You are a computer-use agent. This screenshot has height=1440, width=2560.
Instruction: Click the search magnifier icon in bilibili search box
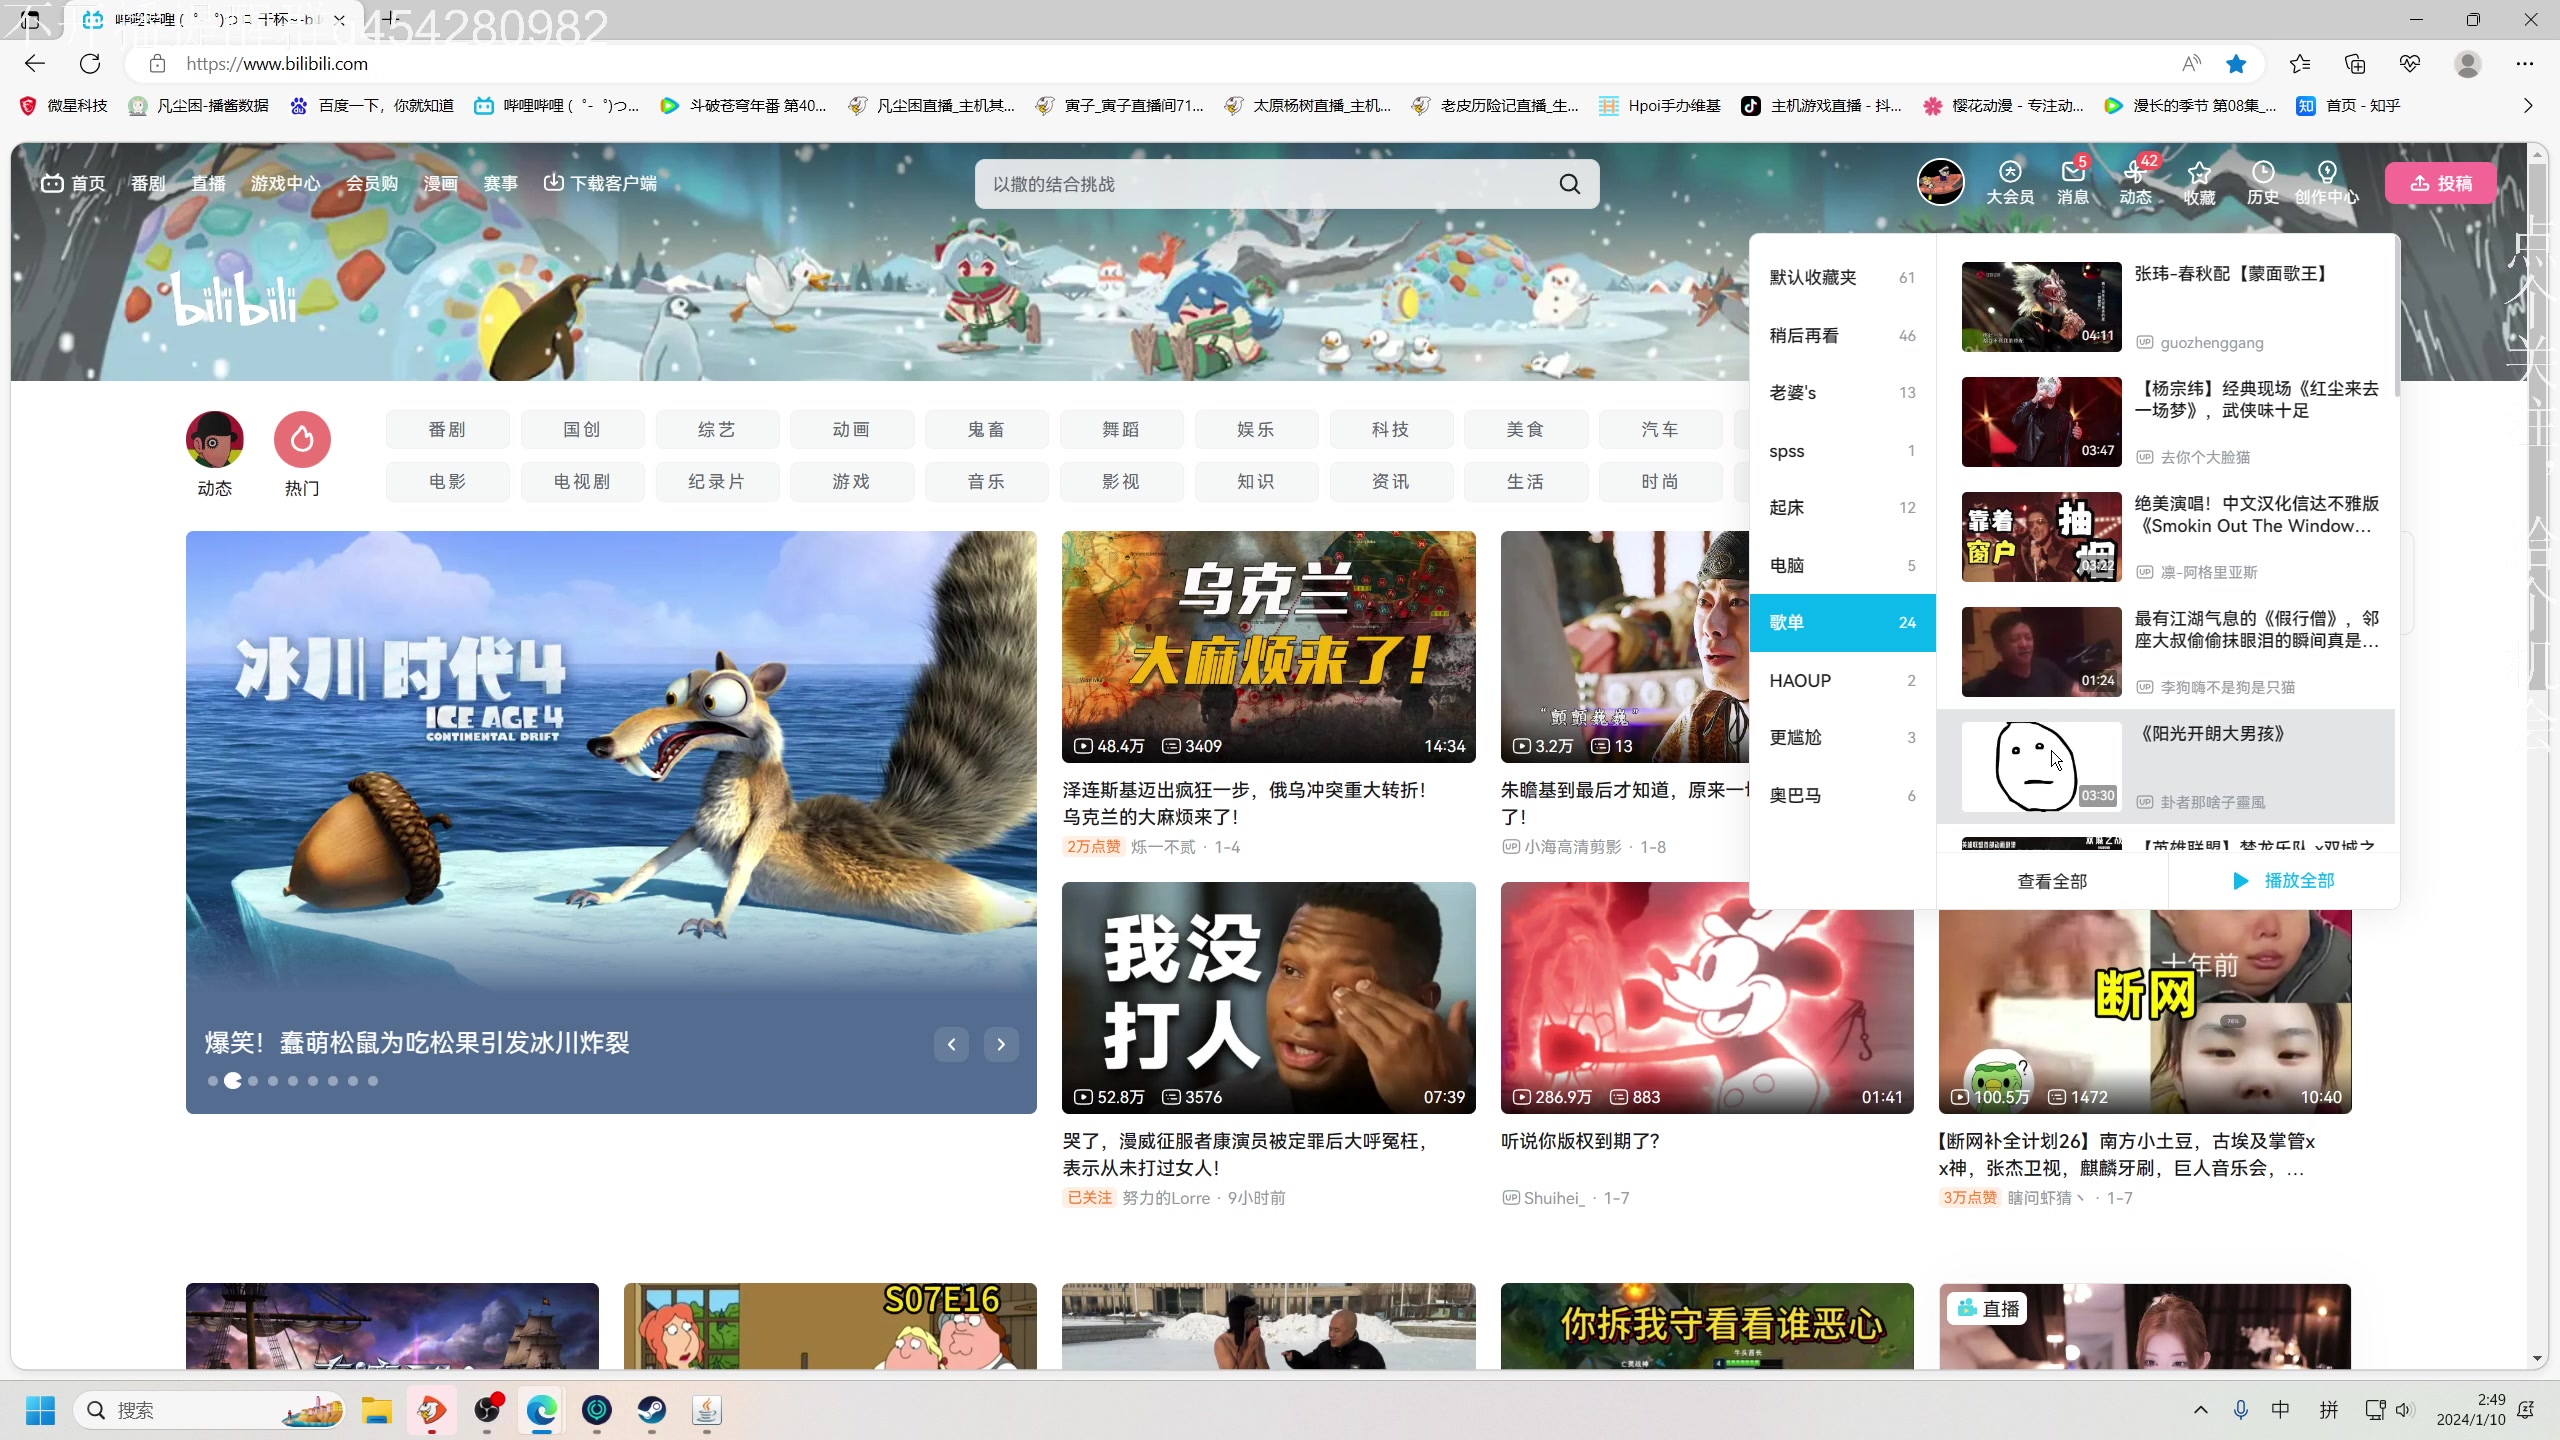pyautogui.click(x=1570, y=184)
